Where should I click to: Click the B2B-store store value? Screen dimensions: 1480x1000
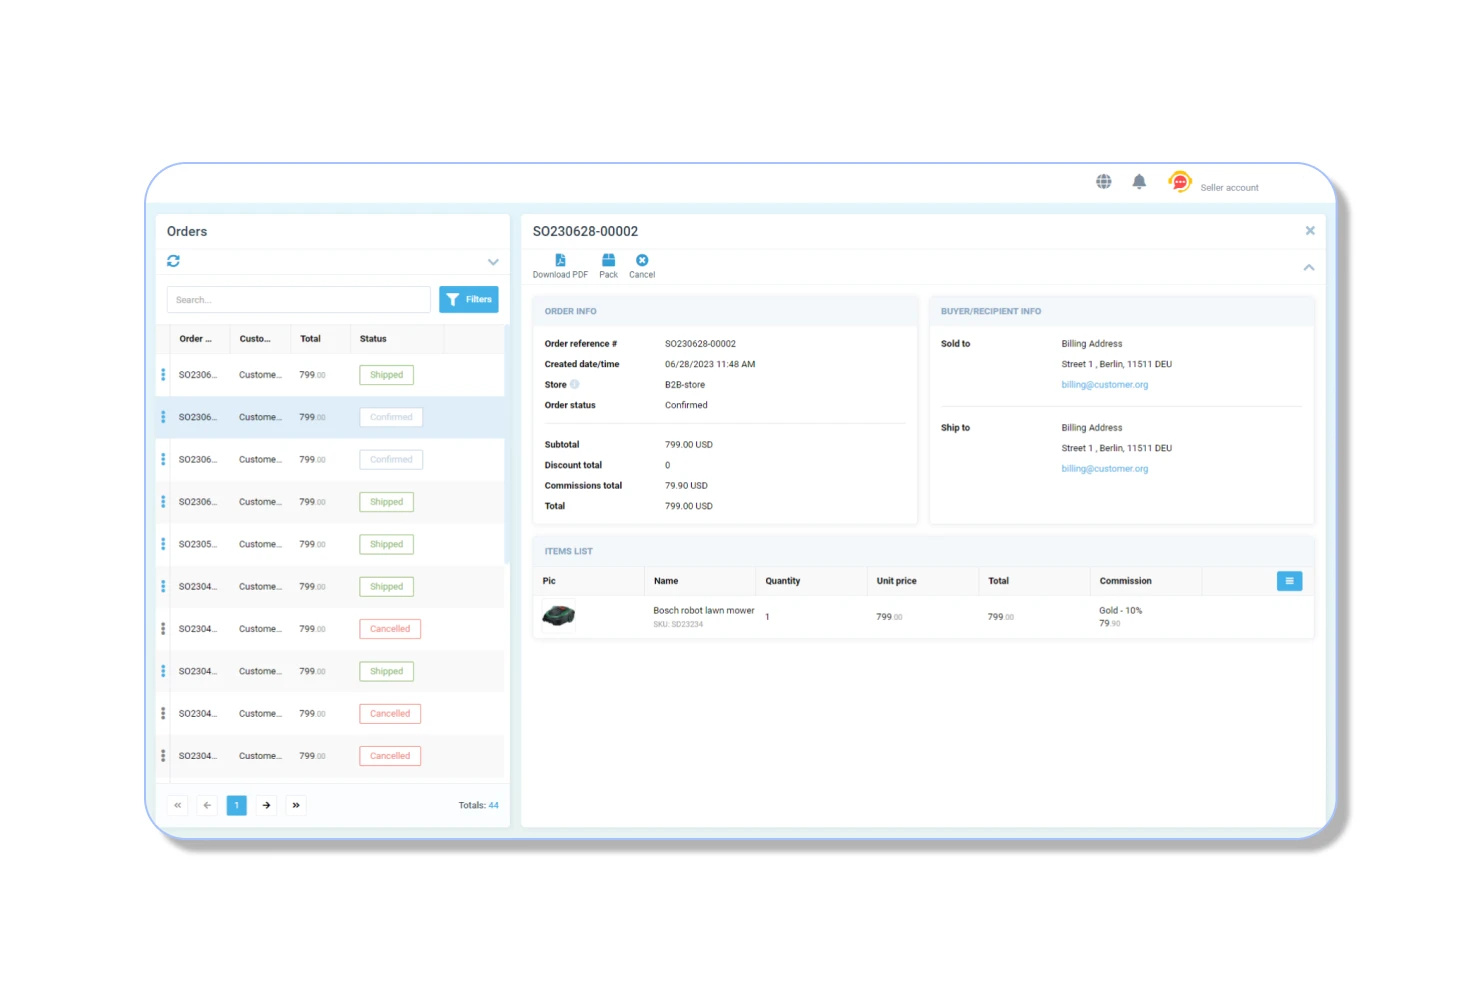[x=685, y=385]
